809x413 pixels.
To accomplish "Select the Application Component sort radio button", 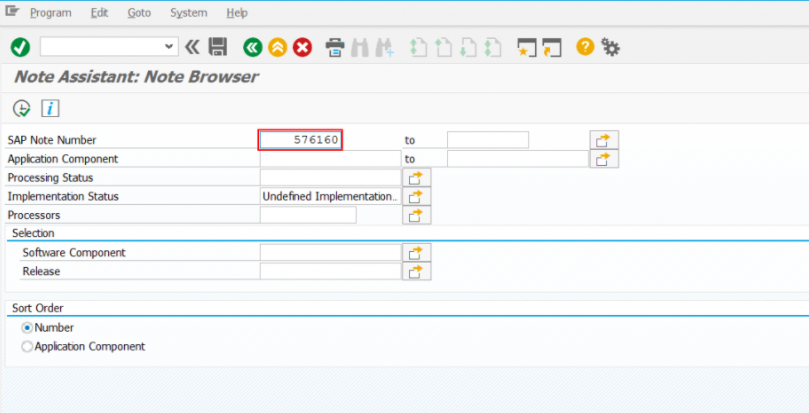I will click(x=27, y=346).
